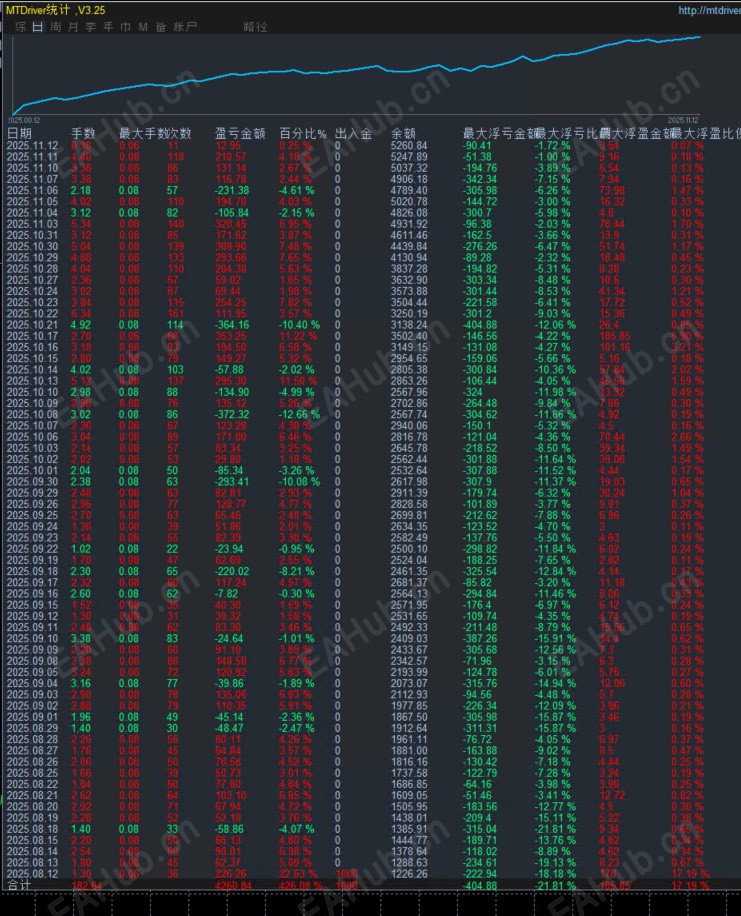Switch to the M tab
This screenshot has height=916, width=741.
(x=143, y=27)
